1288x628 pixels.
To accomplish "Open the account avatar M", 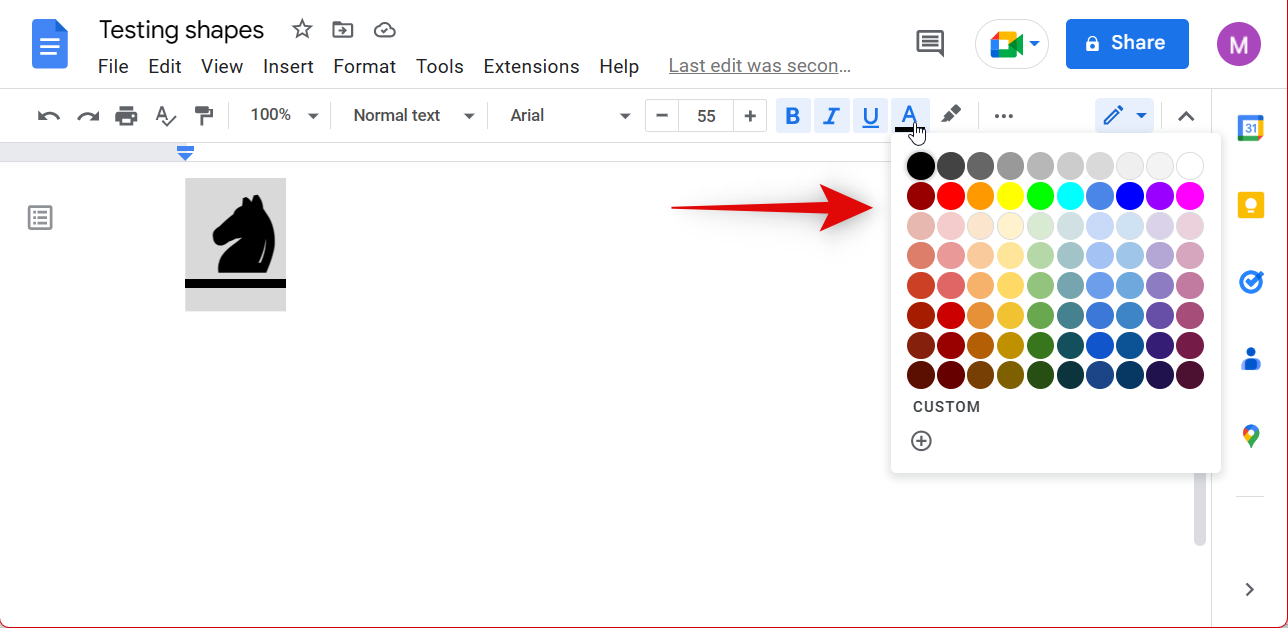I will coord(1239,44).
